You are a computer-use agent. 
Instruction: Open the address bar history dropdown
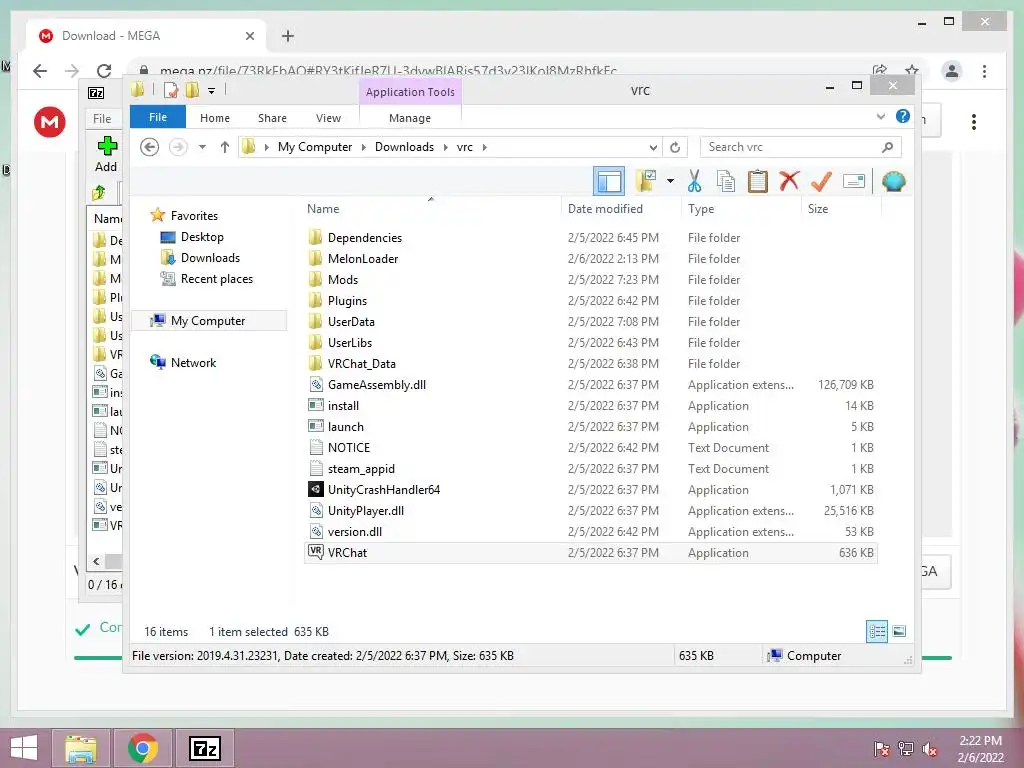click(653, 147)
